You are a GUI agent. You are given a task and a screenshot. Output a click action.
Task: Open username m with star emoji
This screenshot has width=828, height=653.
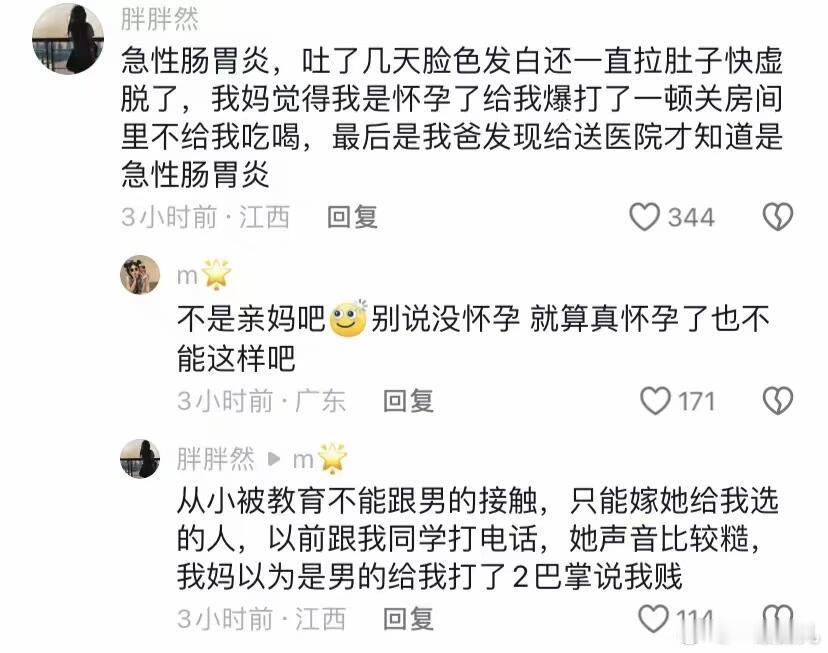[x=204, y=275]
